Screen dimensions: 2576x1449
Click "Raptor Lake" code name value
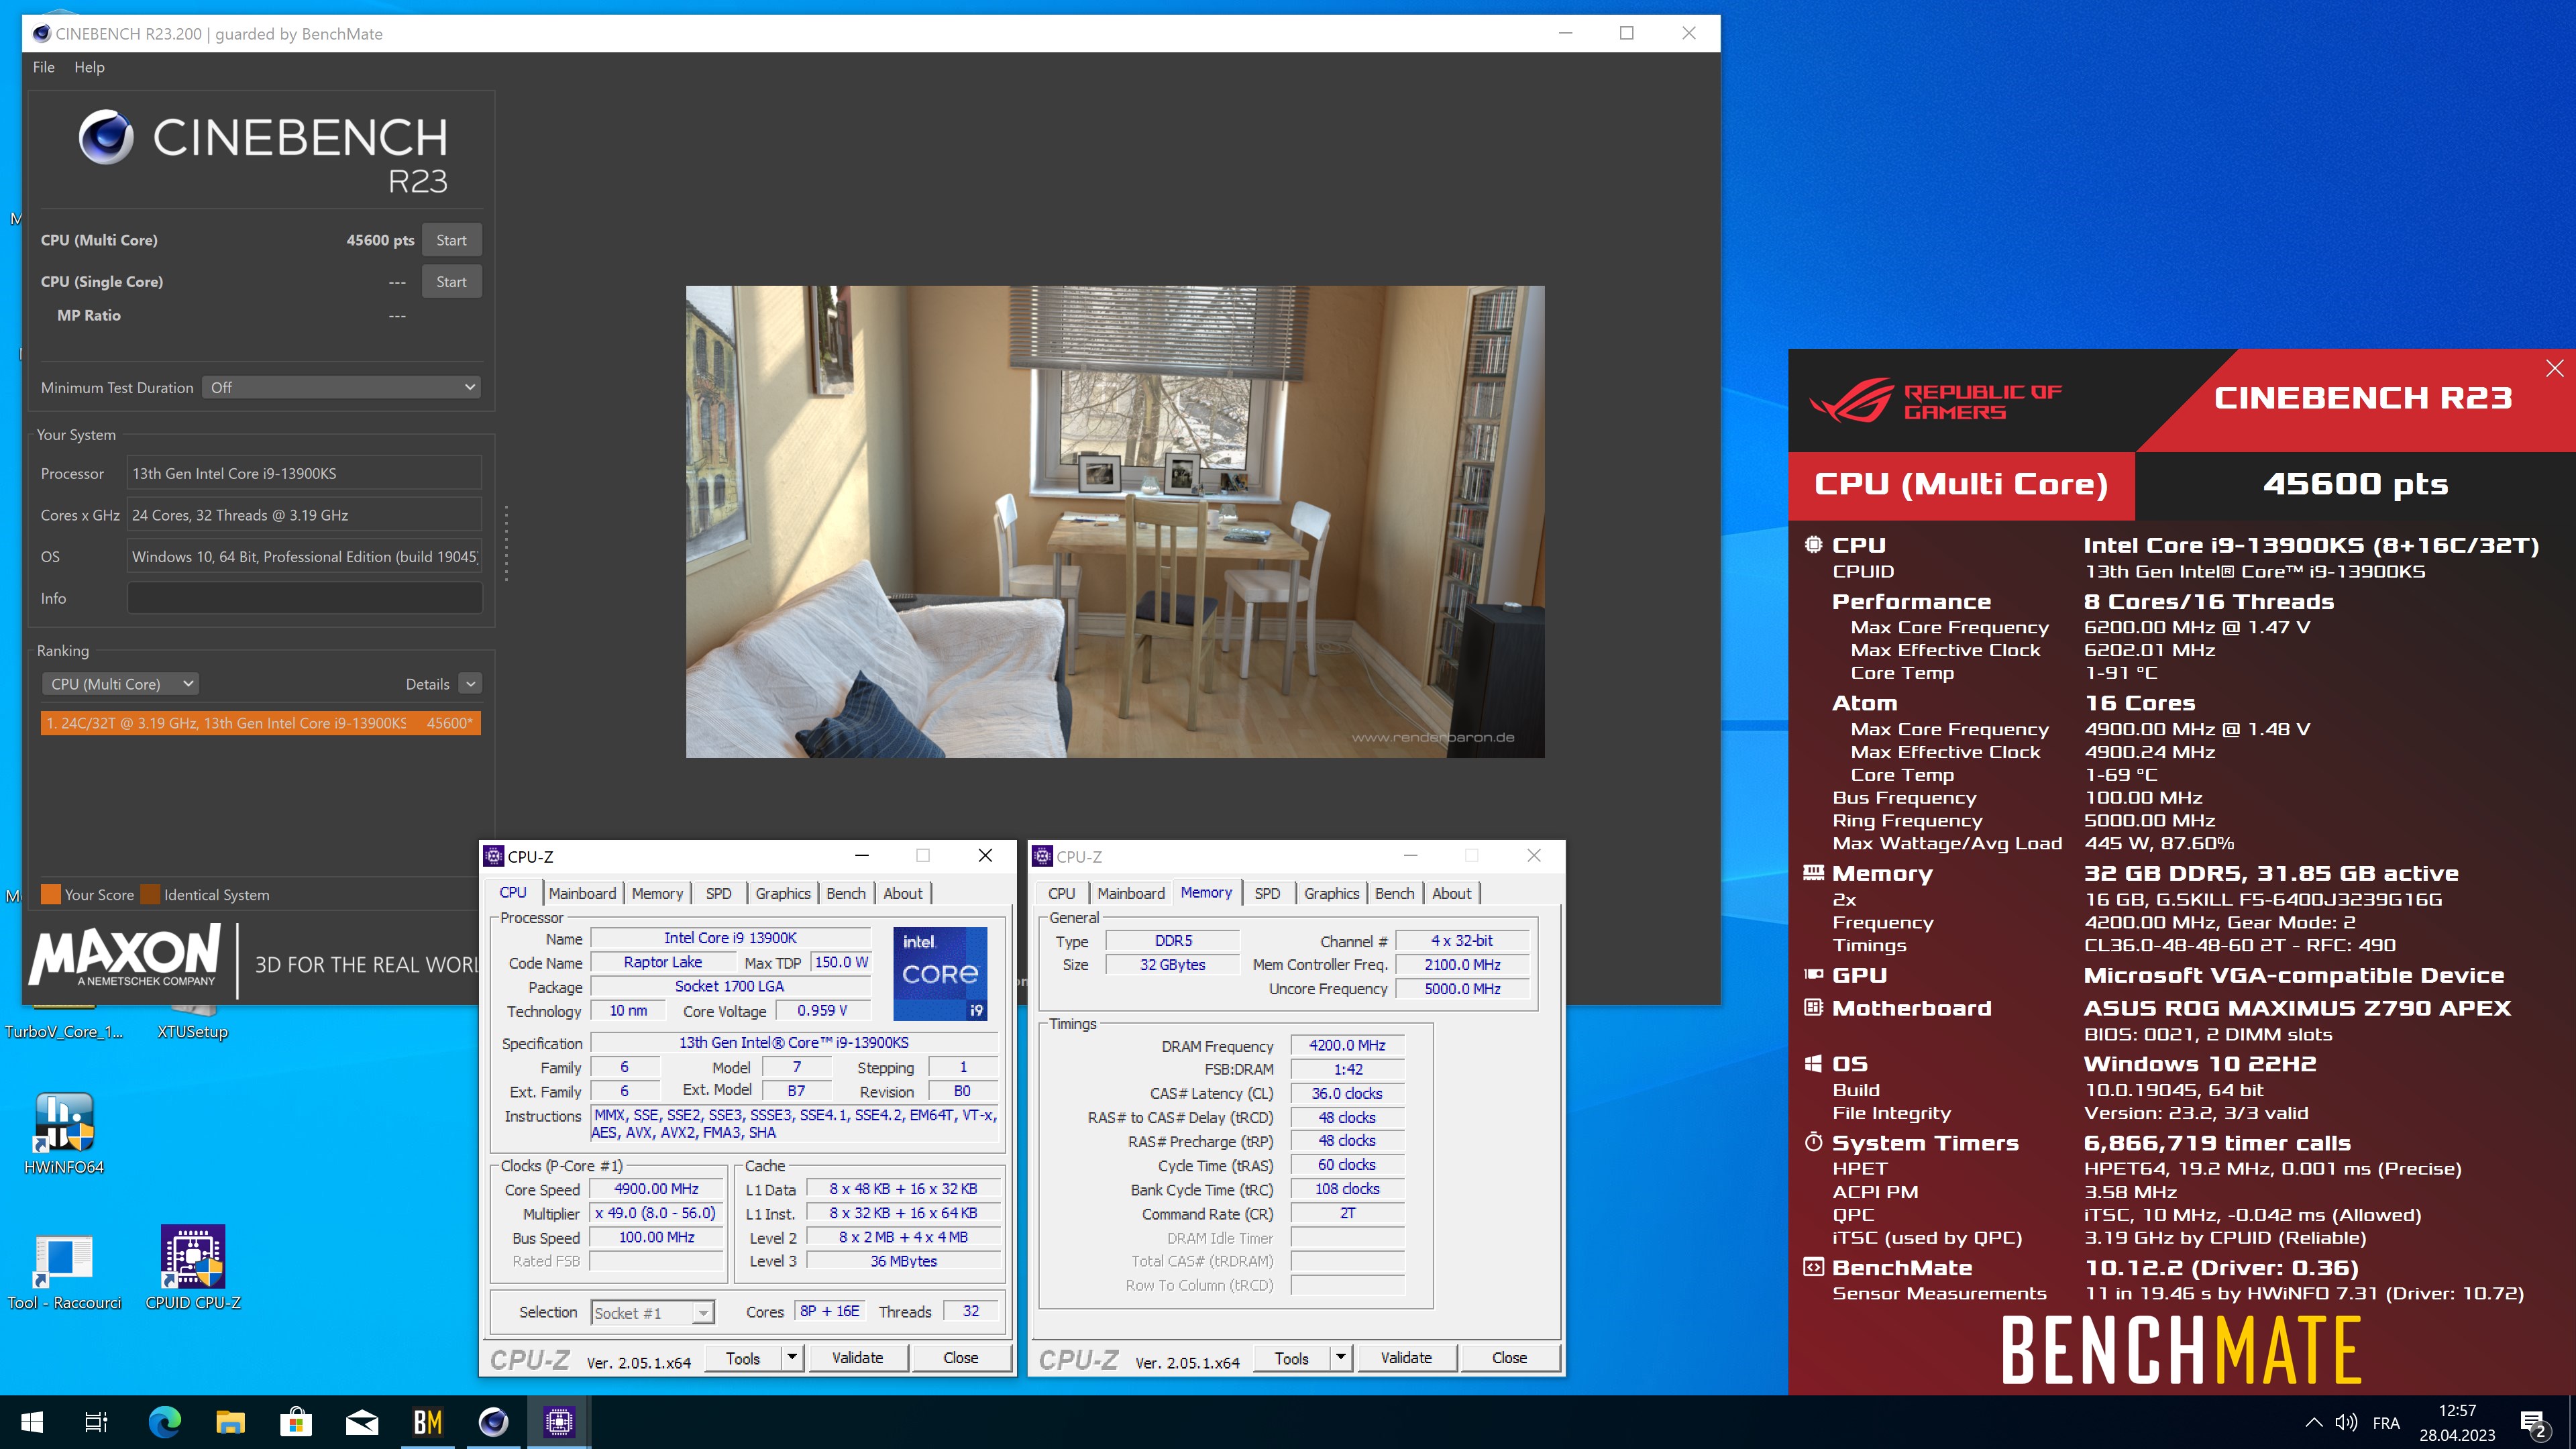663,962
